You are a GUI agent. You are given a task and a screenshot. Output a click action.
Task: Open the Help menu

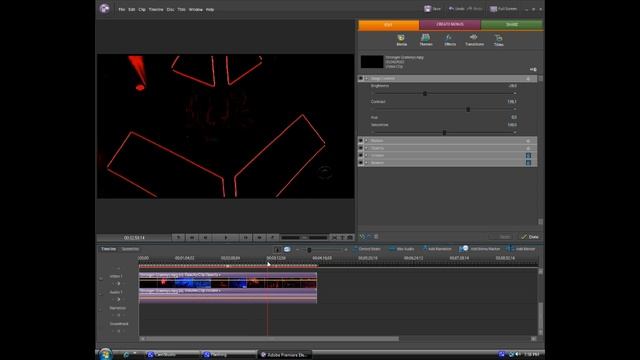coord(210,9)
